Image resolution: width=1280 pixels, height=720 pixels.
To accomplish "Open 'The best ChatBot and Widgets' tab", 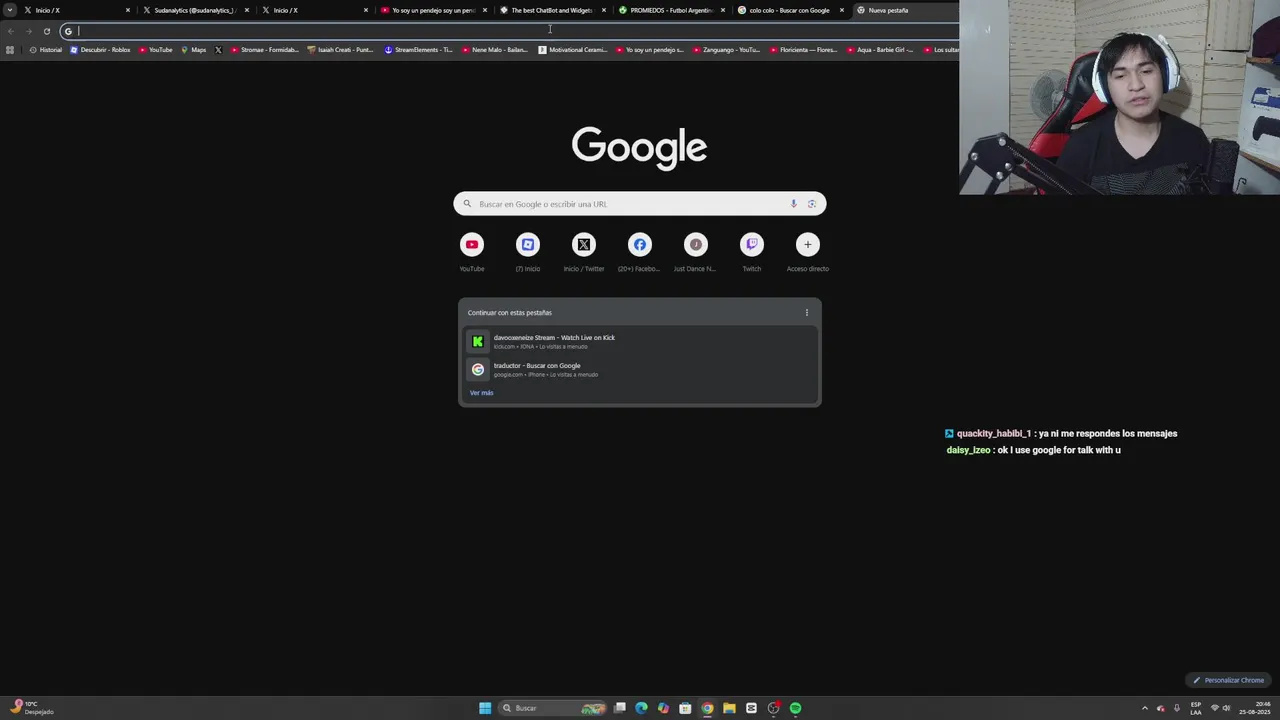I will click(552, 10).
